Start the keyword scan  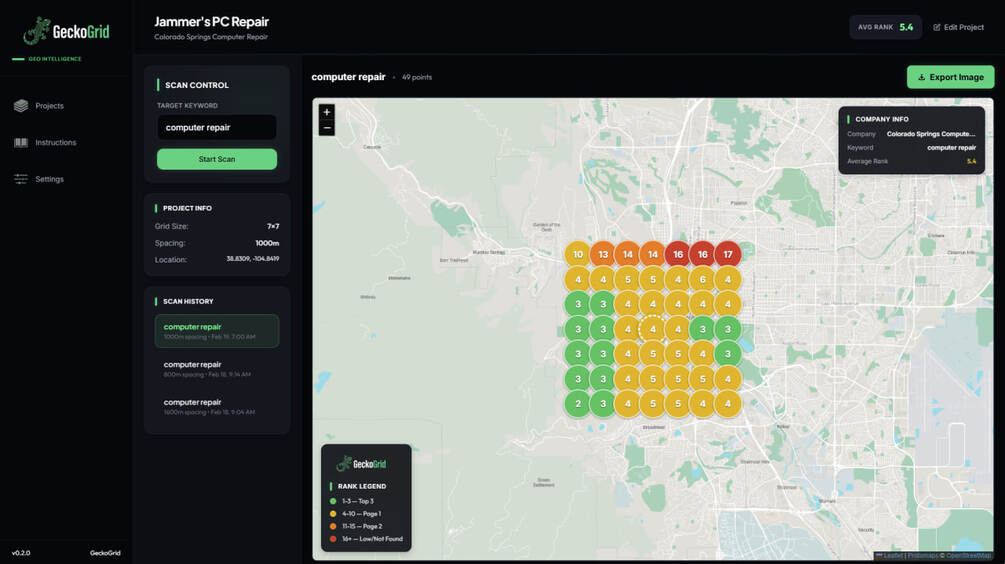[217, 159]
